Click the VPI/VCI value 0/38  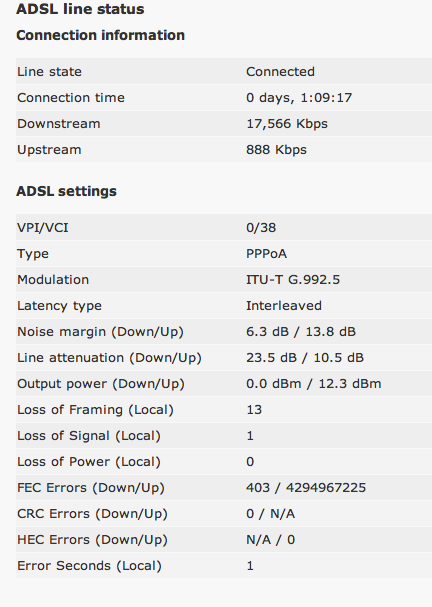(261, 228)
